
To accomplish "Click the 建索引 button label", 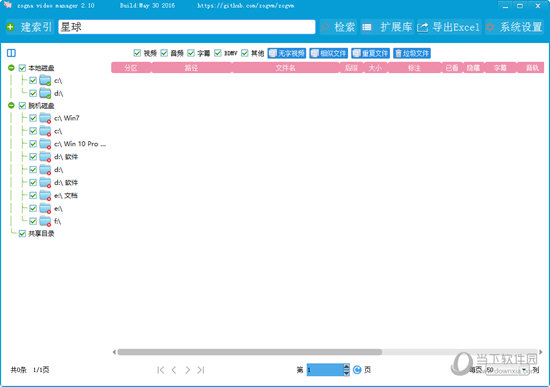I will (x=36, y=27).
